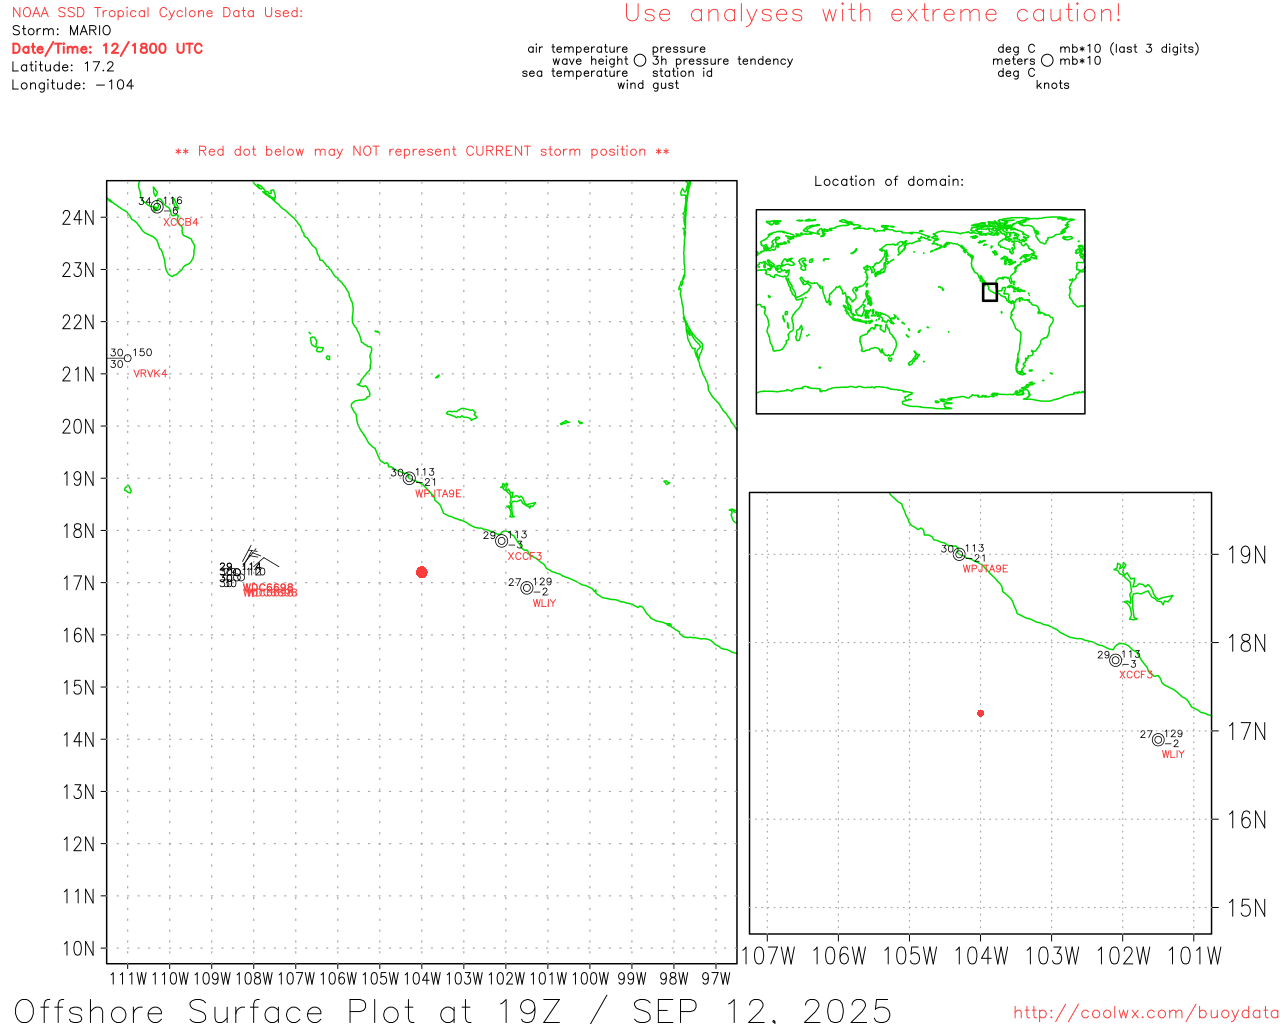Click the 24N latitude label on main map
The image size is (1280, 1024).
[79, 218]
